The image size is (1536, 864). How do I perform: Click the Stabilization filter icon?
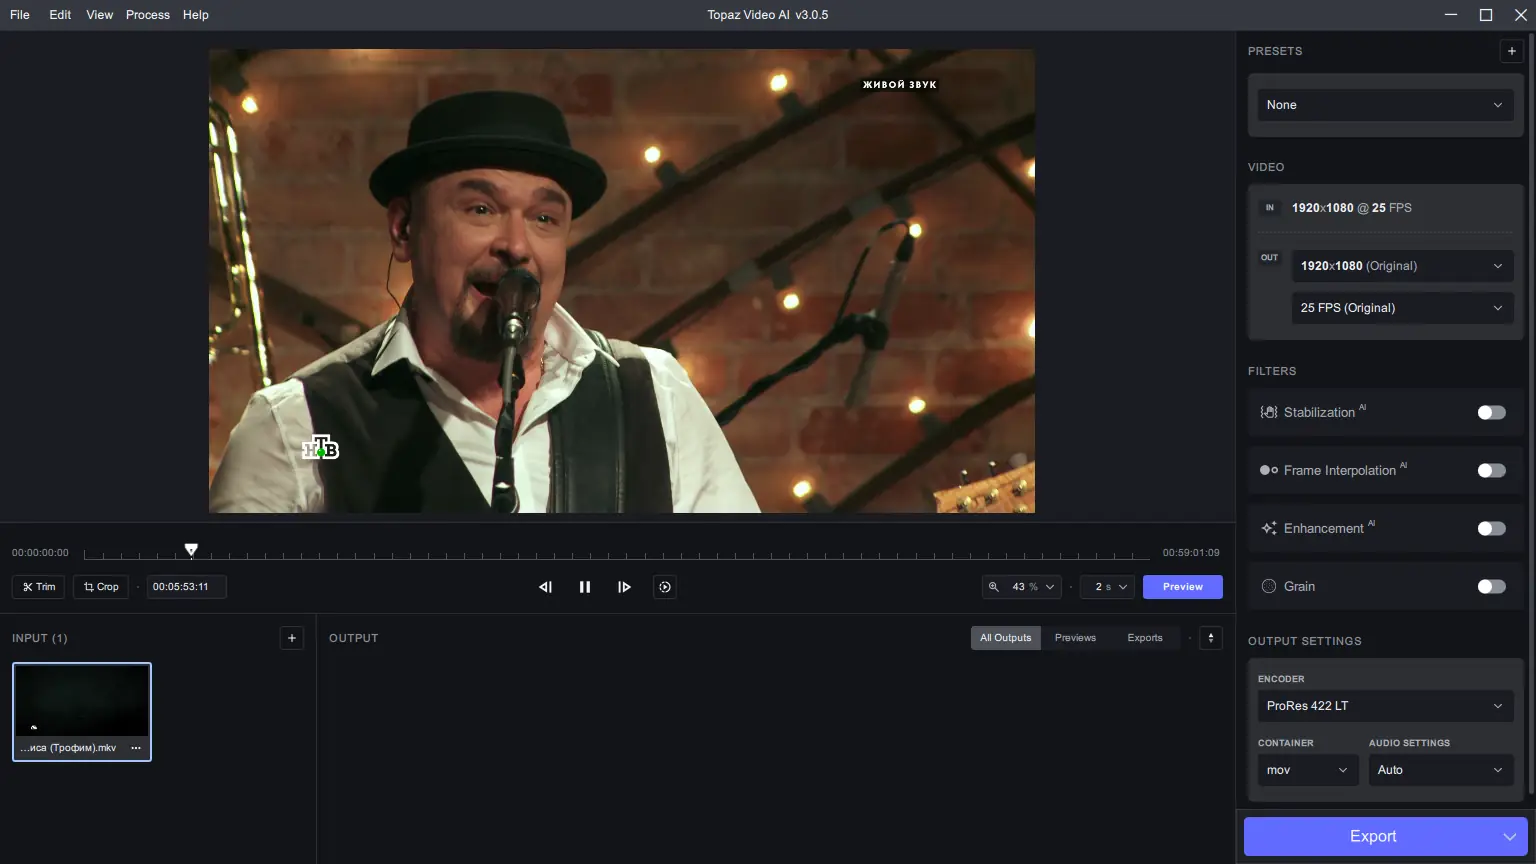click(x=1269, y=412)
